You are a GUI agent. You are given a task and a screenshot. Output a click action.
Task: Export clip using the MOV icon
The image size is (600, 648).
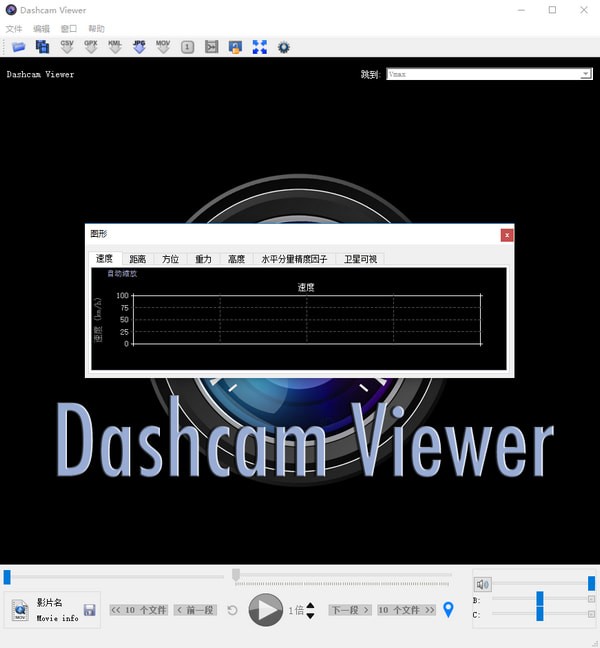[163, 47]
